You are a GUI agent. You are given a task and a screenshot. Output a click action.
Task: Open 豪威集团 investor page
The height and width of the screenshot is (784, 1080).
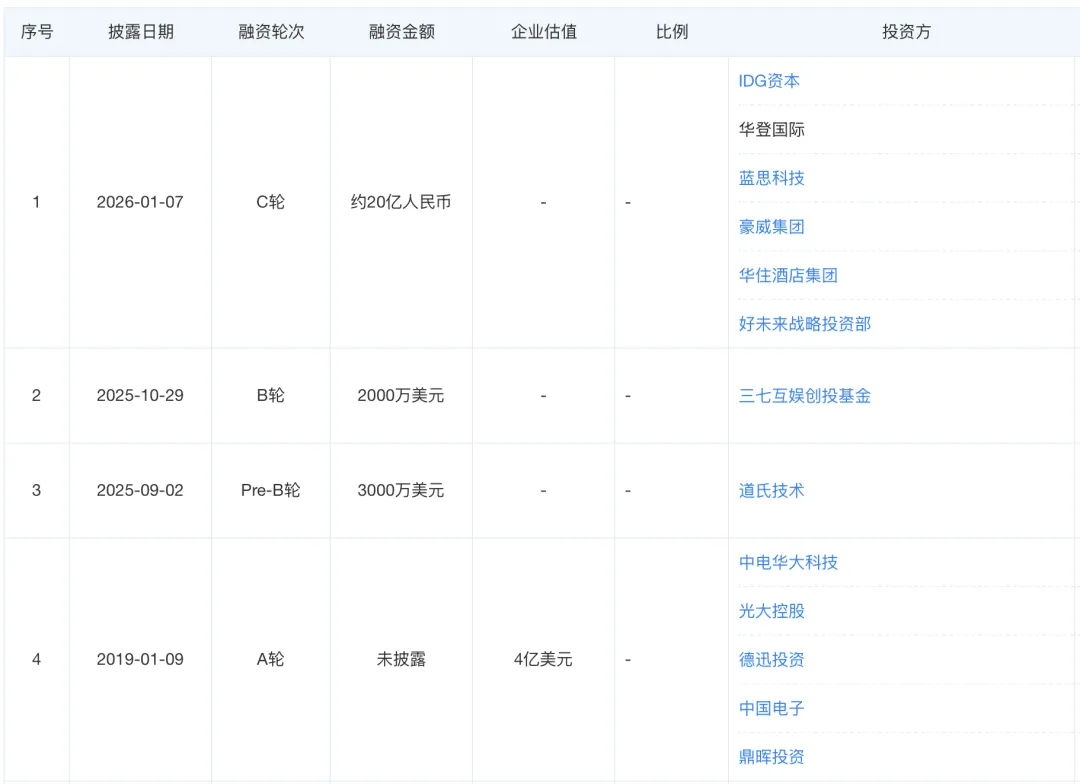point(771,227)
